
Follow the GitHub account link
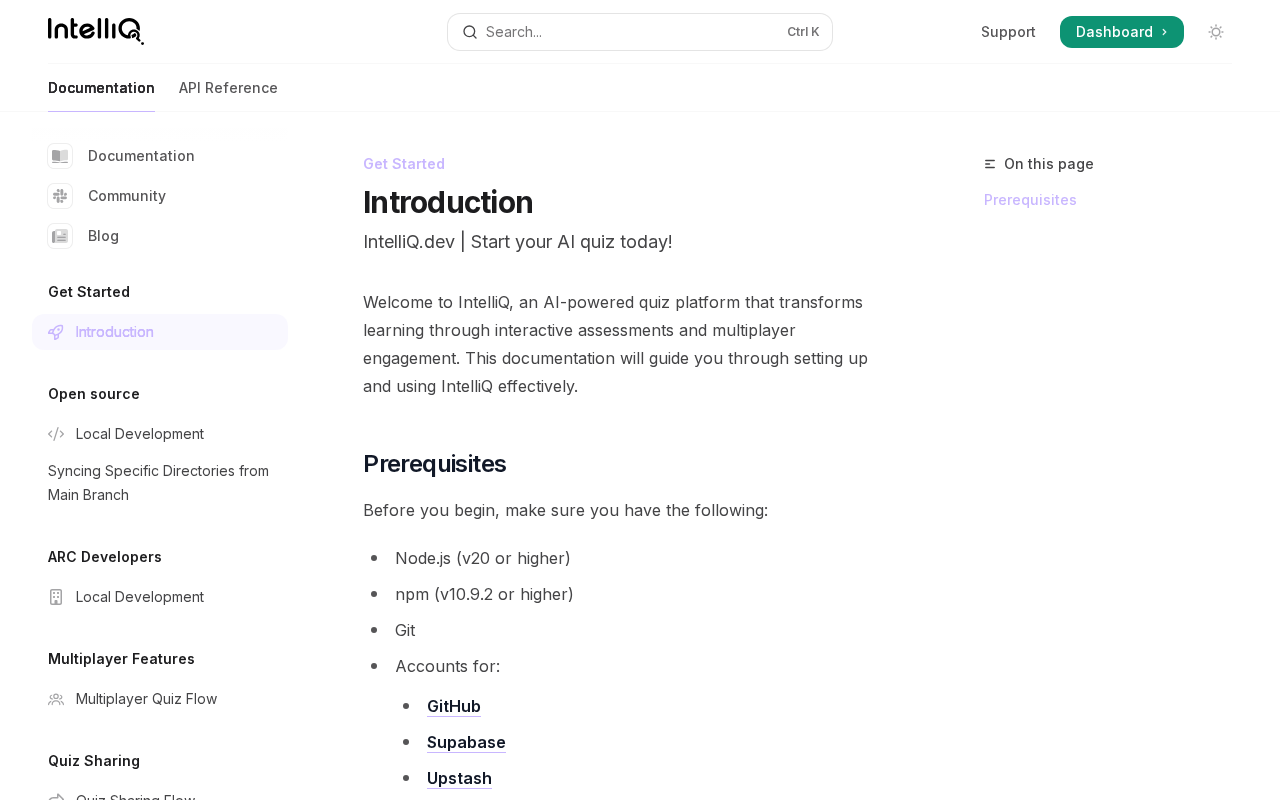tap(454, 706)
